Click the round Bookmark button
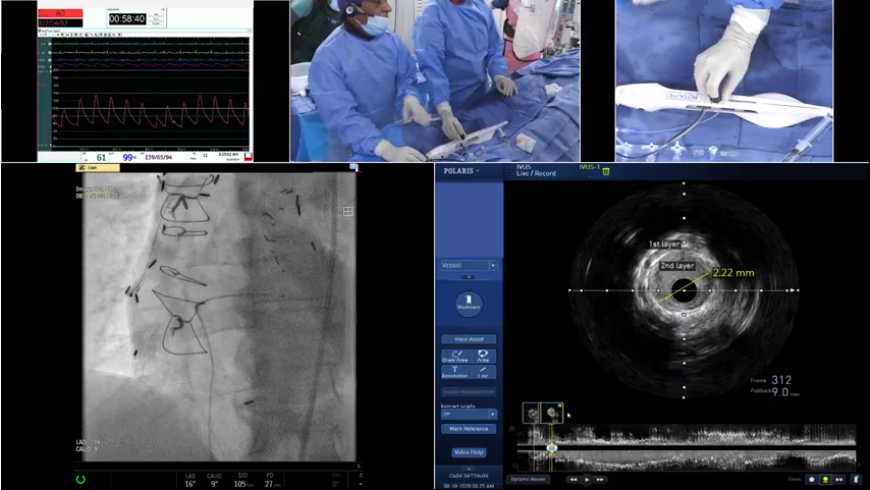The width and height of the screenshot is (870, 490). point(469,304)
